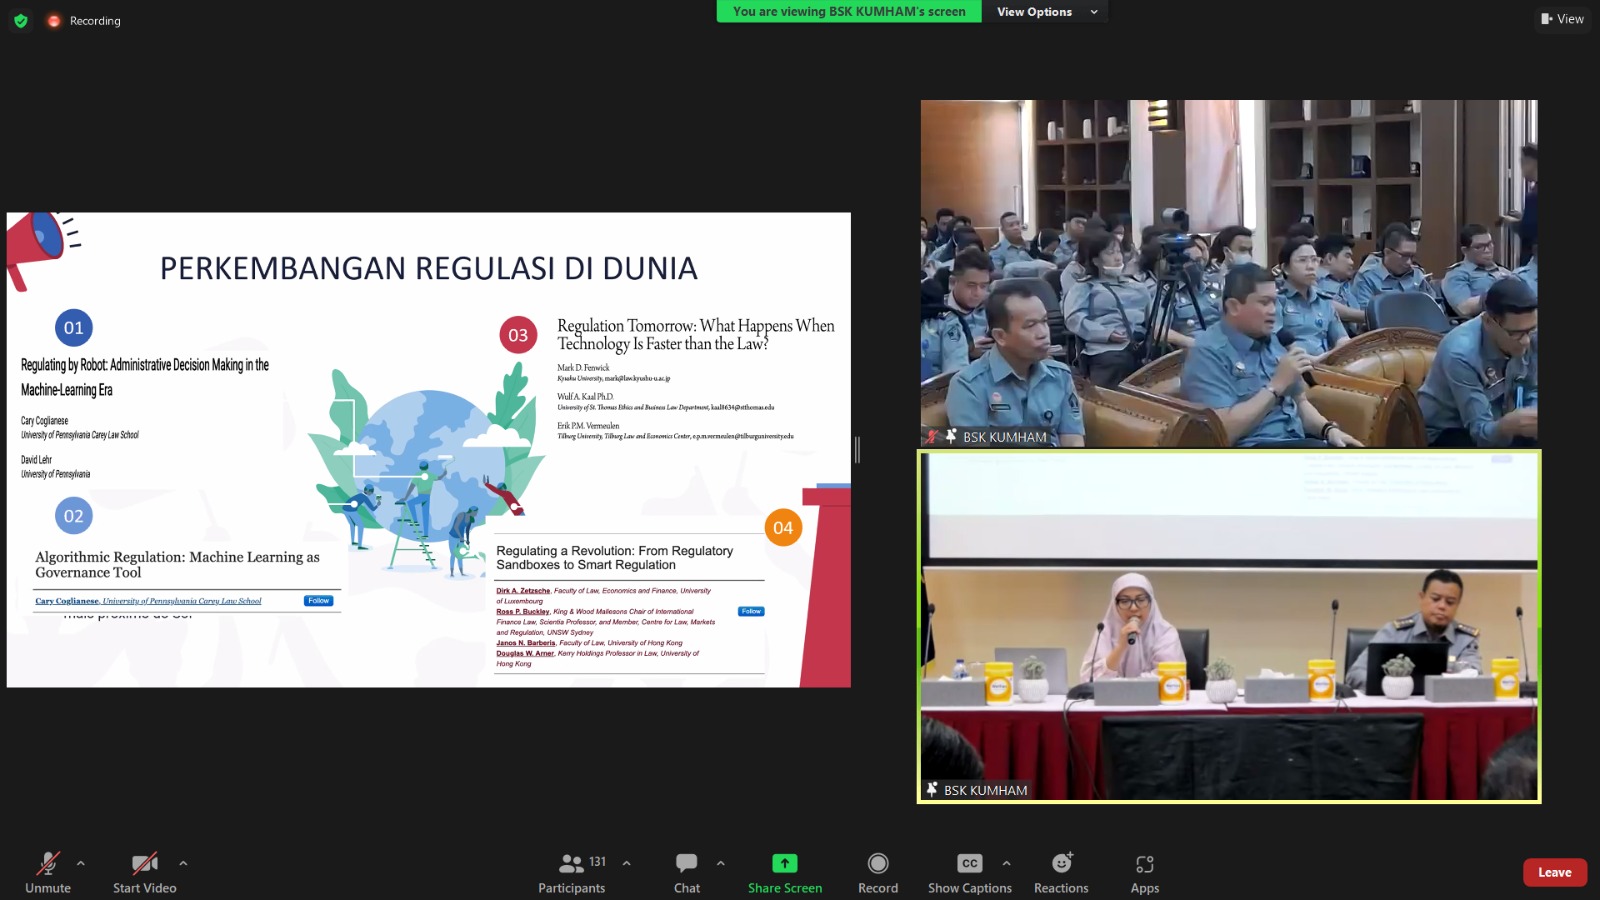Open the Chat panel

tap(687, 864)
